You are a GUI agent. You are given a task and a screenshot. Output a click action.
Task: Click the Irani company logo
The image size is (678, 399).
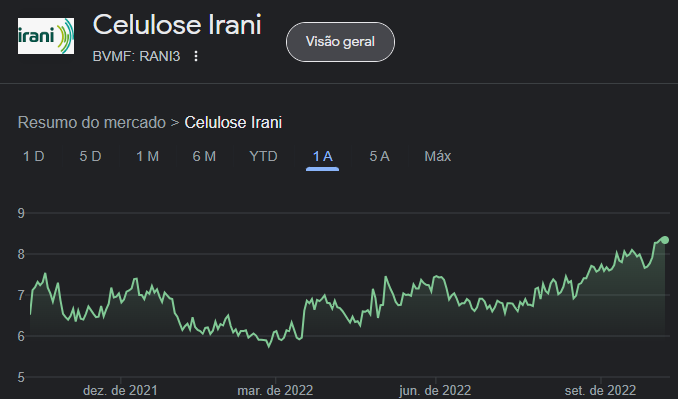pyautogui.click(x=46, y=36)
